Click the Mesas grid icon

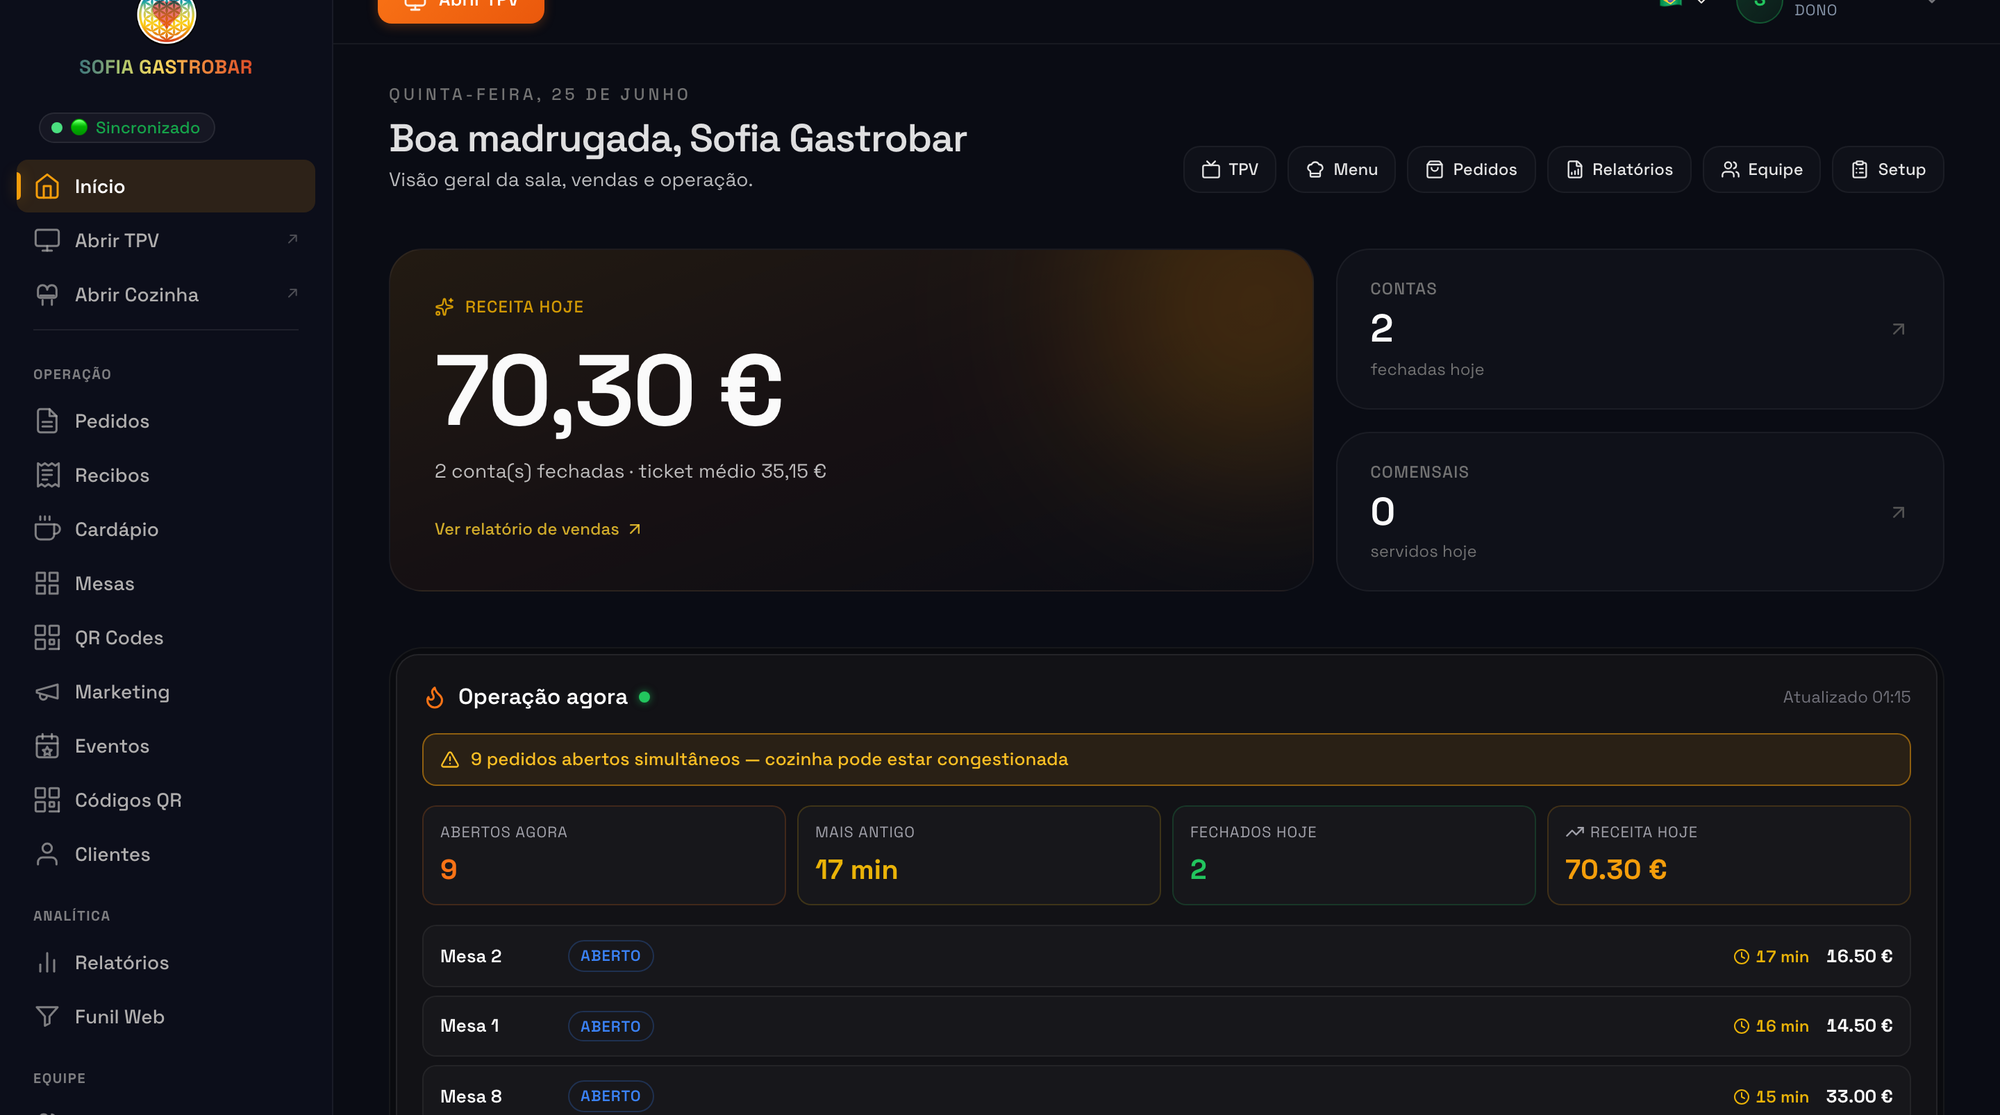(x=47, y=583)
